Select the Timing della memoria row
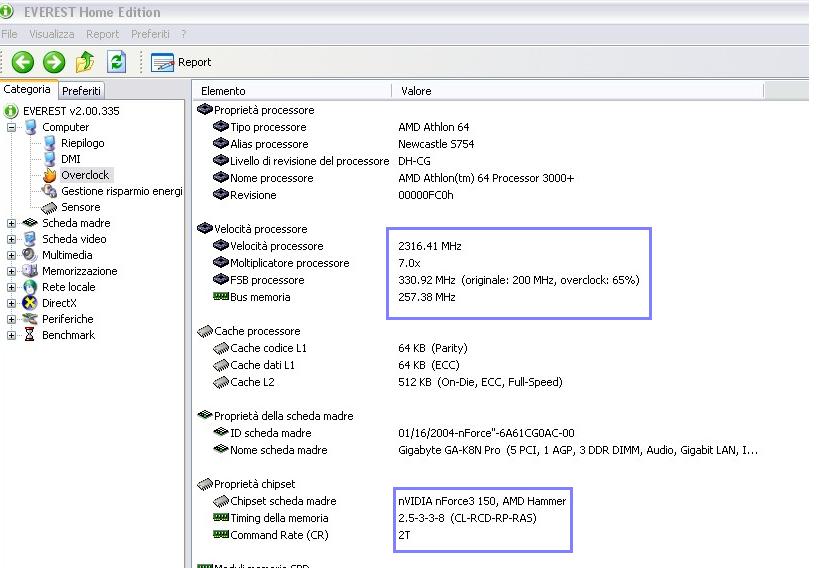Screen dimensions: 819x568 [375, 518]
